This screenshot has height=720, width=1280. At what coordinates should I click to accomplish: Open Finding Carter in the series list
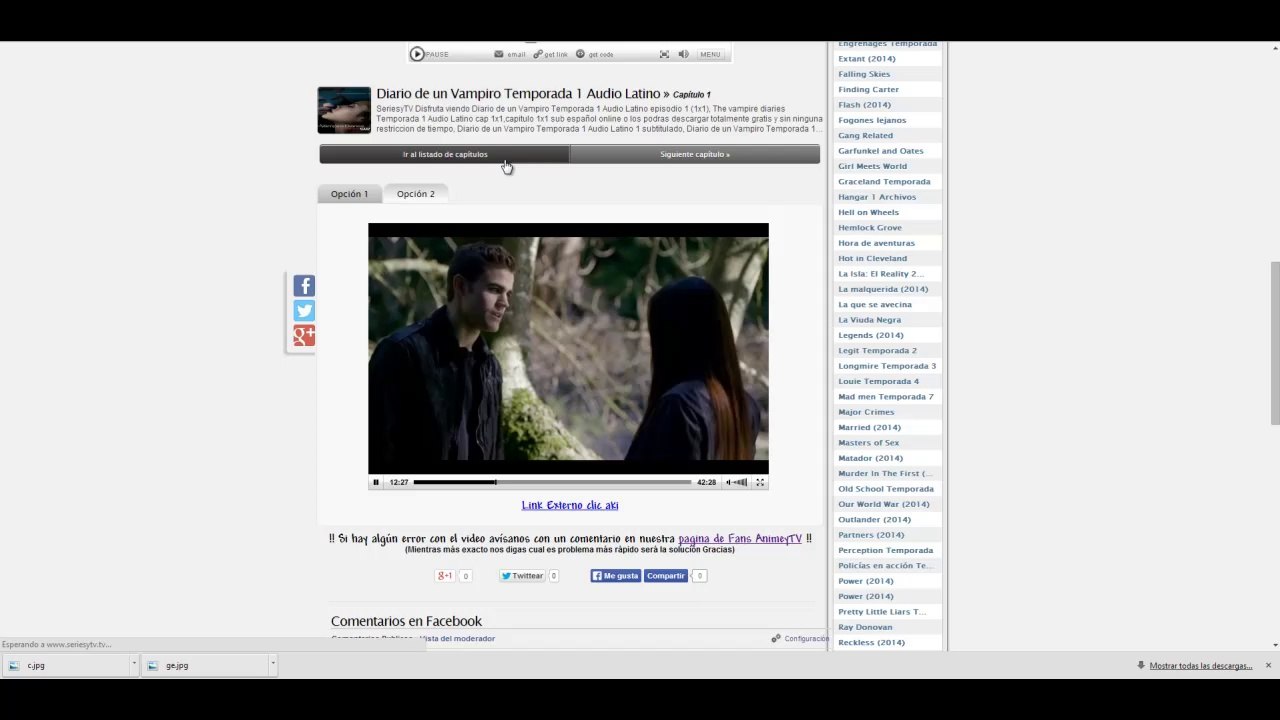click(868, 90)
